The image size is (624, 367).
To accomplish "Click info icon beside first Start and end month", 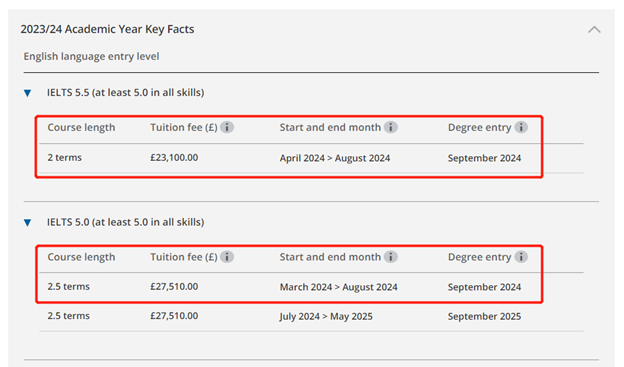I will 391,127.
